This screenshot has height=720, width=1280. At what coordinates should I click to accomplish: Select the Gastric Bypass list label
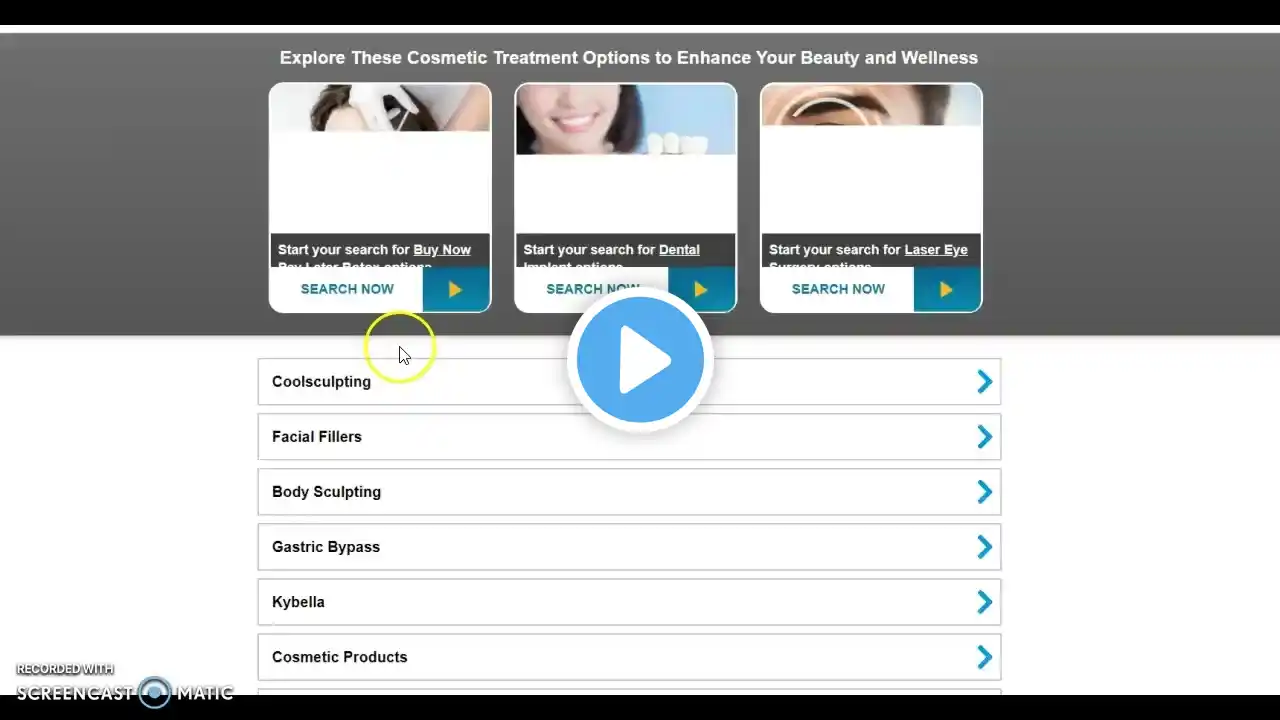[326, 547]
